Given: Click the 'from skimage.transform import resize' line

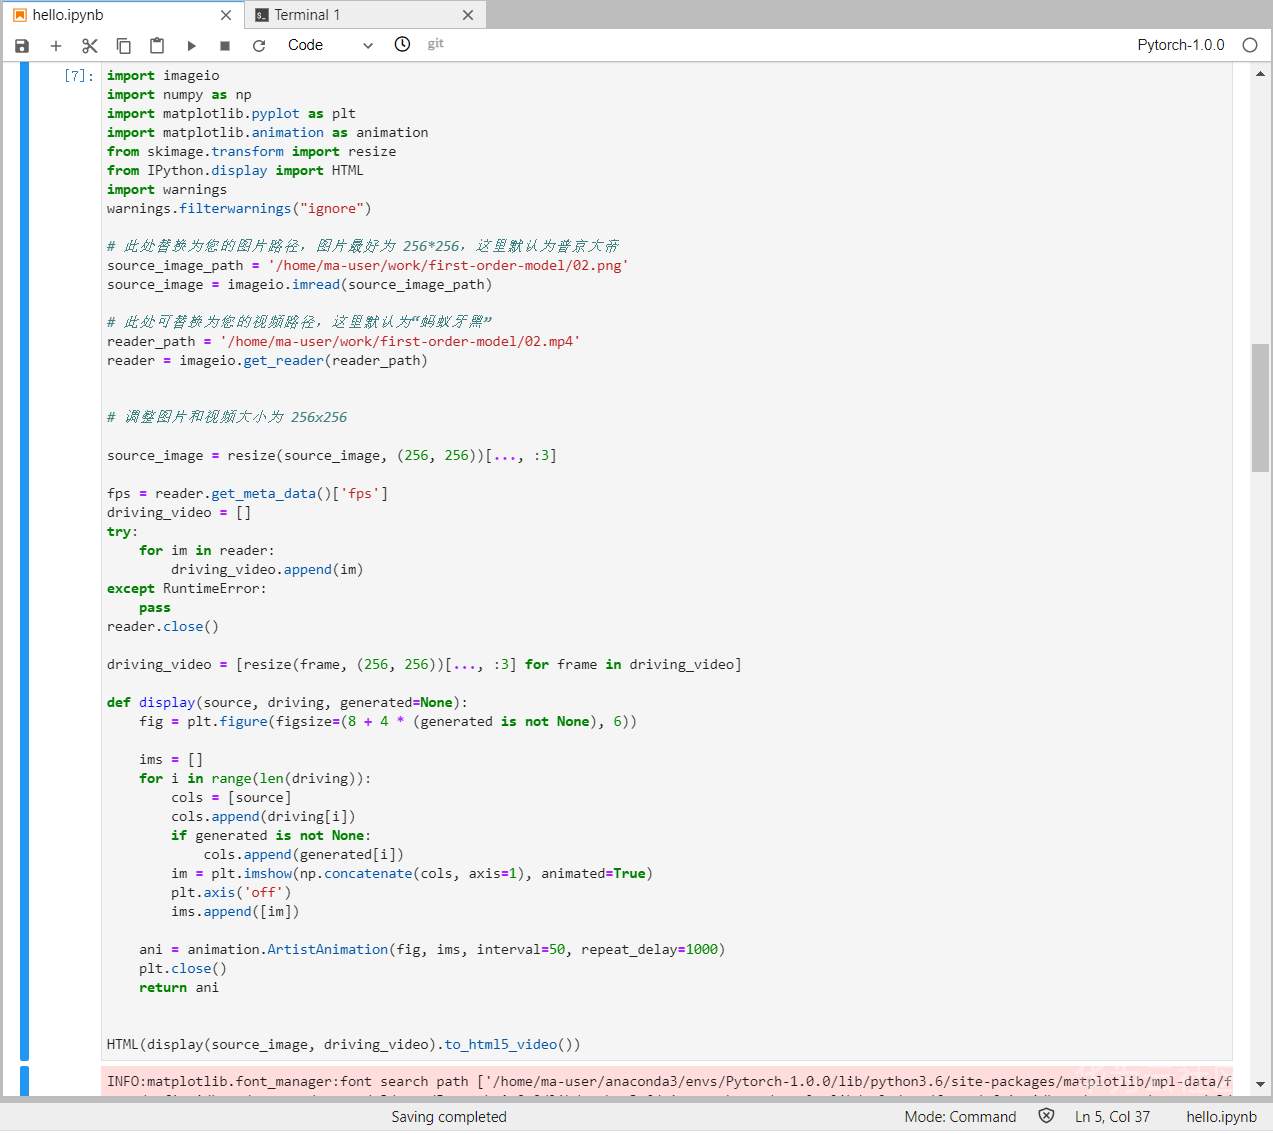Looking at the screenshot, I should click(x=251, y=152).
